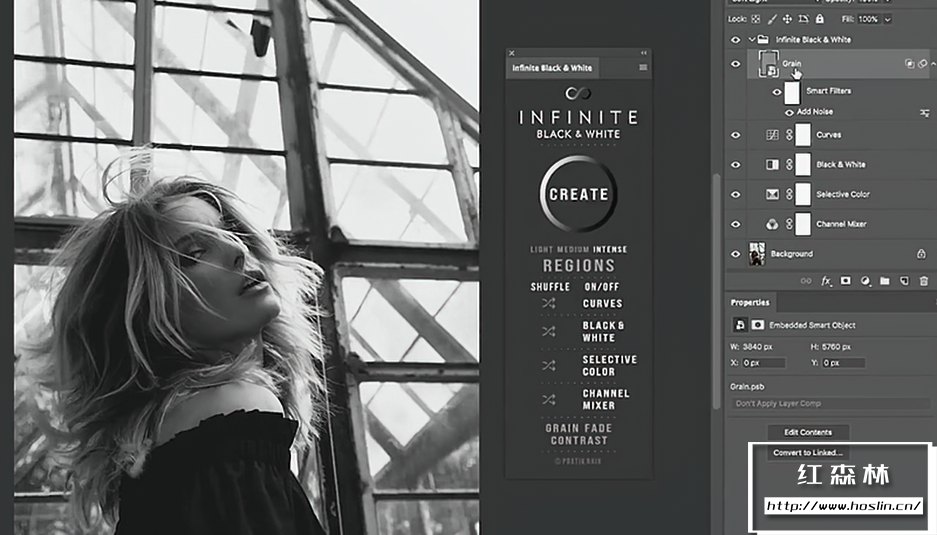Screen dimensions: 937x535
Task: Close the Infinite Black & White panel
Action: tap(512, 53)
